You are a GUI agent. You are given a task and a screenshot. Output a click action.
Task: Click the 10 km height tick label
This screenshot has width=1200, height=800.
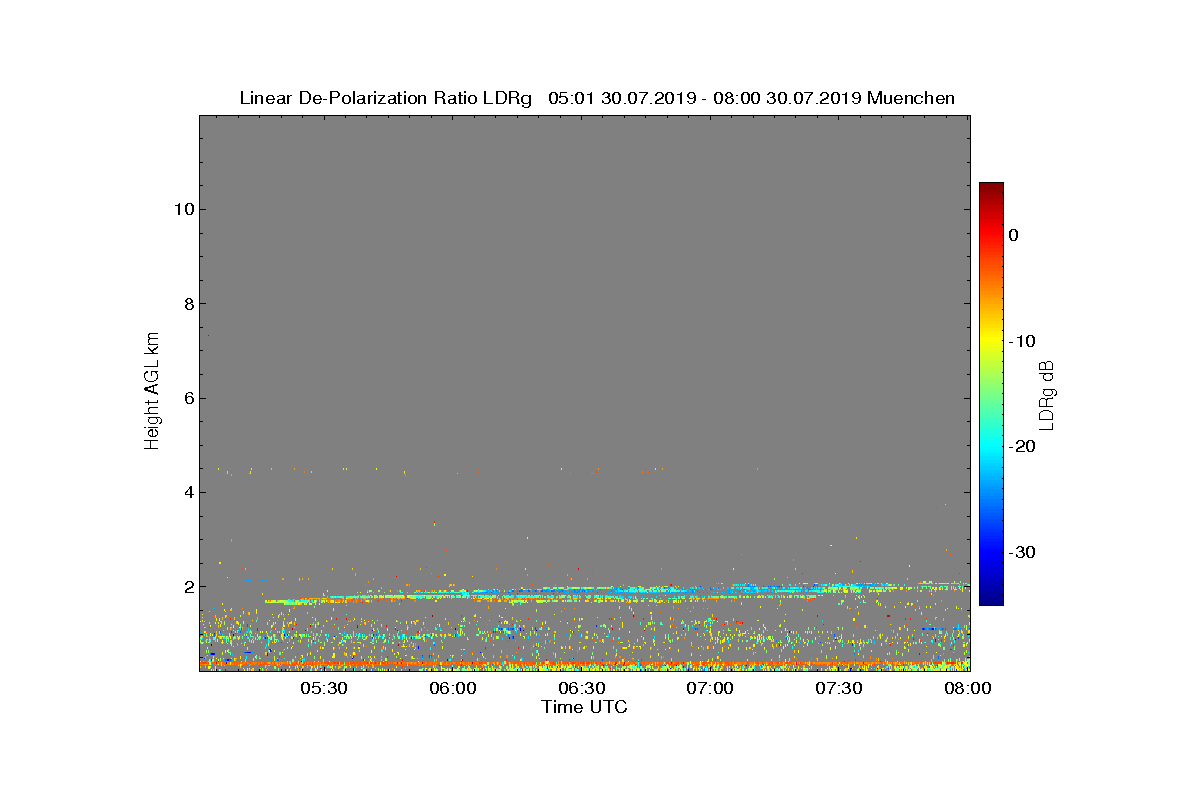pos(181,209)
